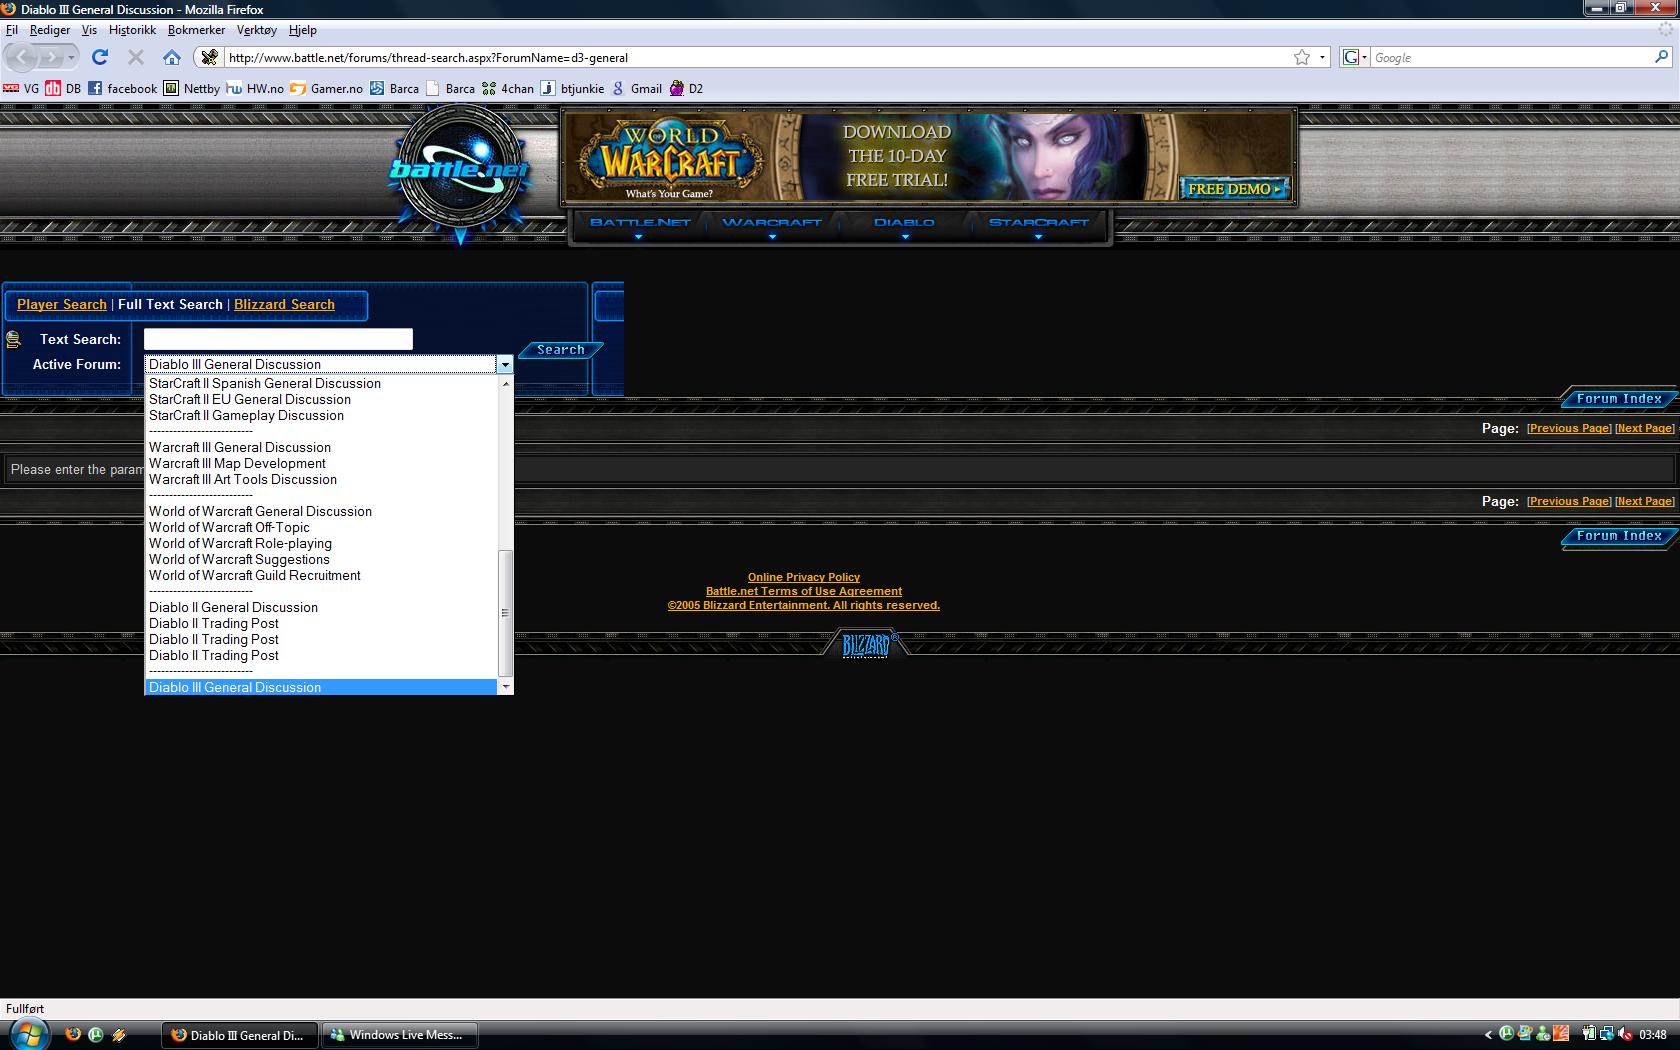
Task: Click the volume icon in system tray
Action: (x=1626, y=1034)
